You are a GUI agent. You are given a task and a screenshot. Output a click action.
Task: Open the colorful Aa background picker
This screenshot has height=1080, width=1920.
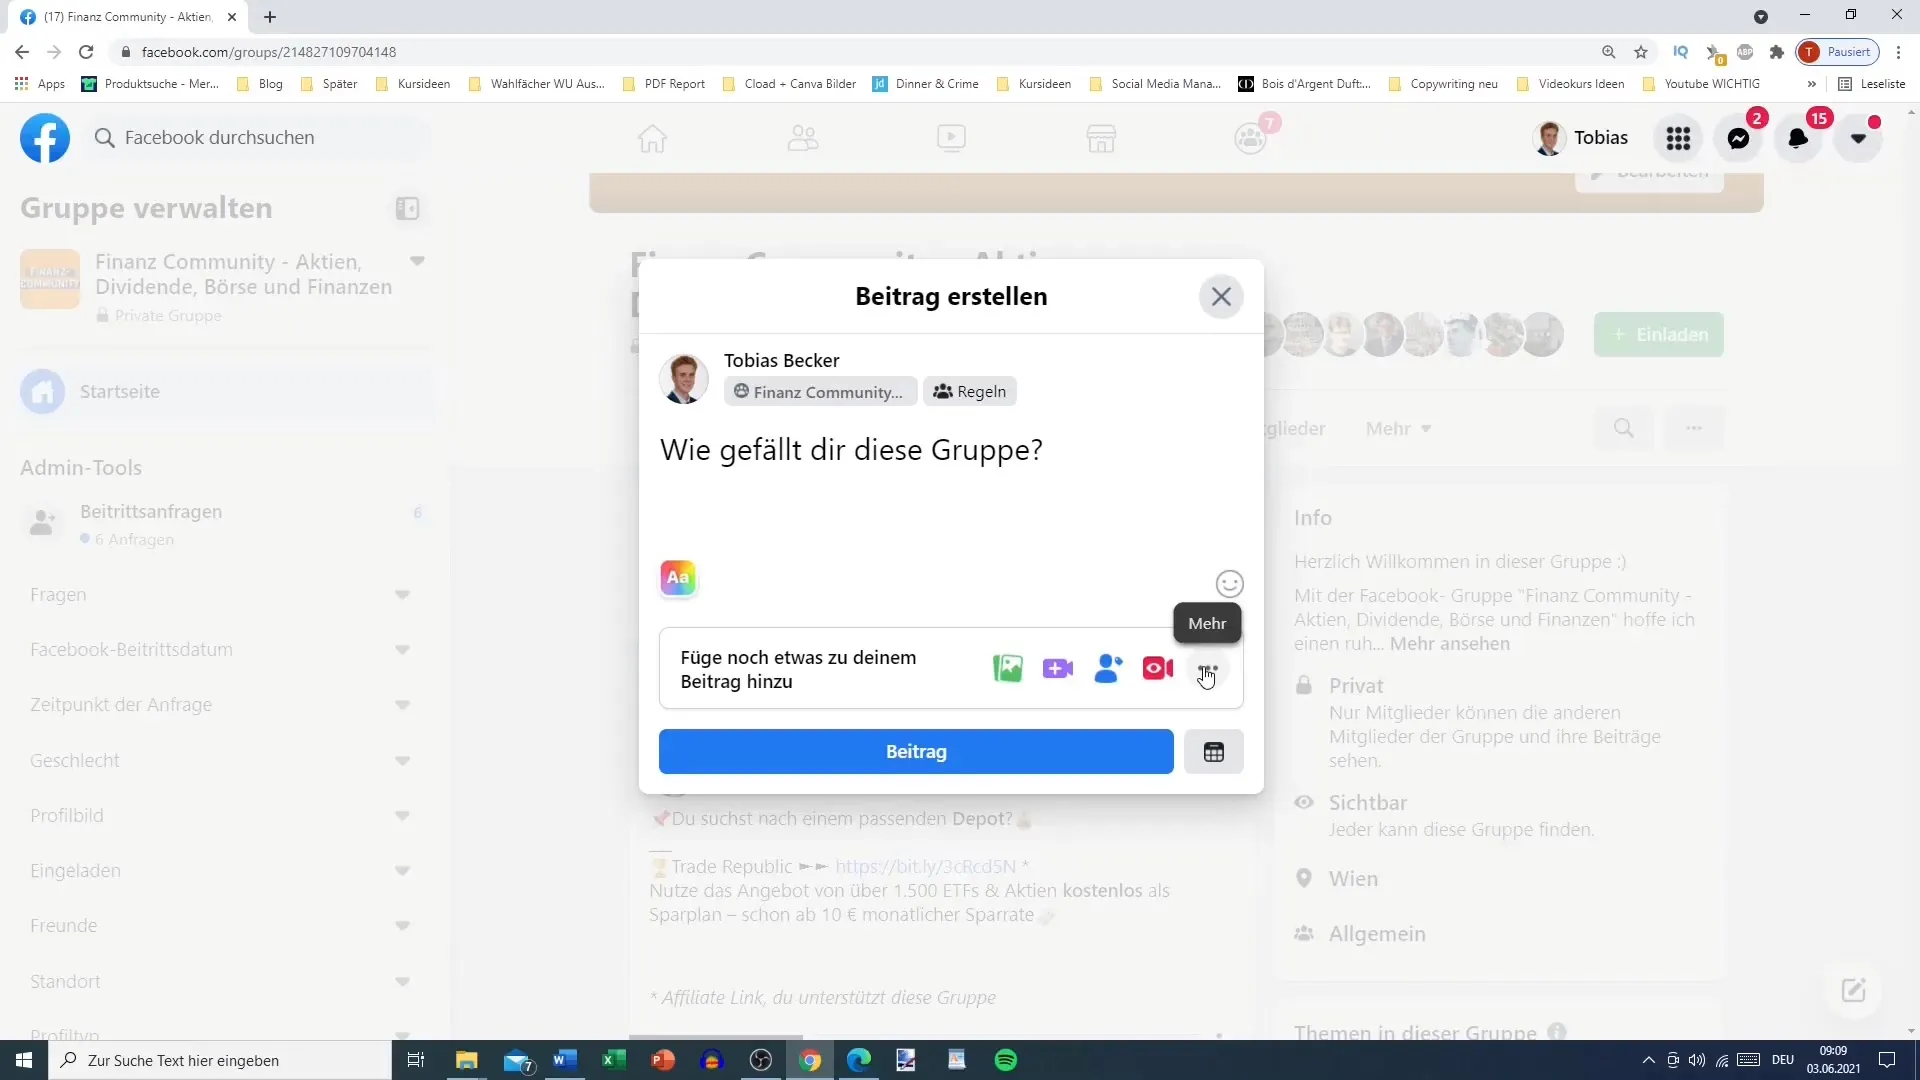point(678,578)
